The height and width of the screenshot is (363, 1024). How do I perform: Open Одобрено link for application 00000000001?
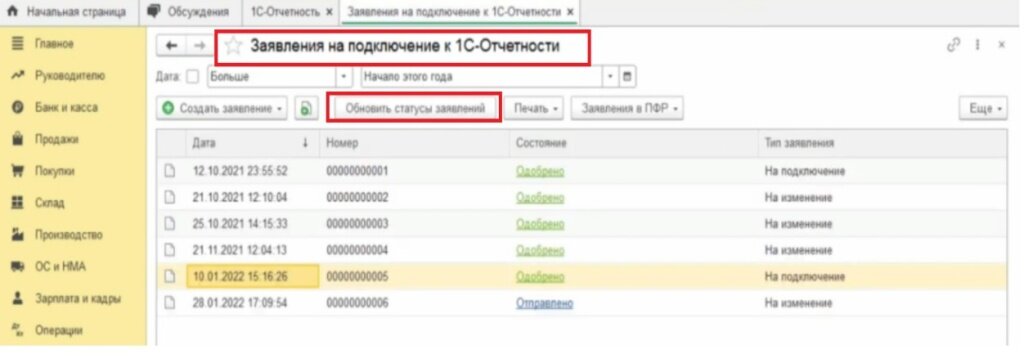539,172
